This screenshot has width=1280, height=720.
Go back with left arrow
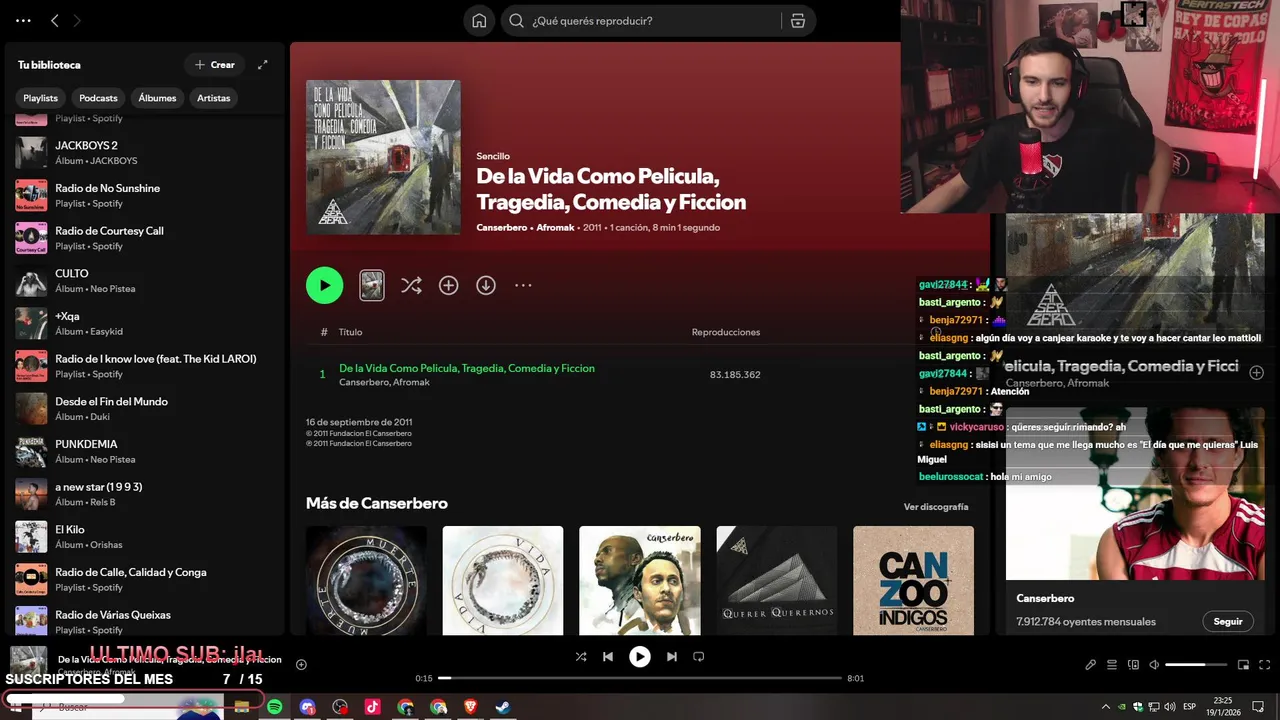55,21
